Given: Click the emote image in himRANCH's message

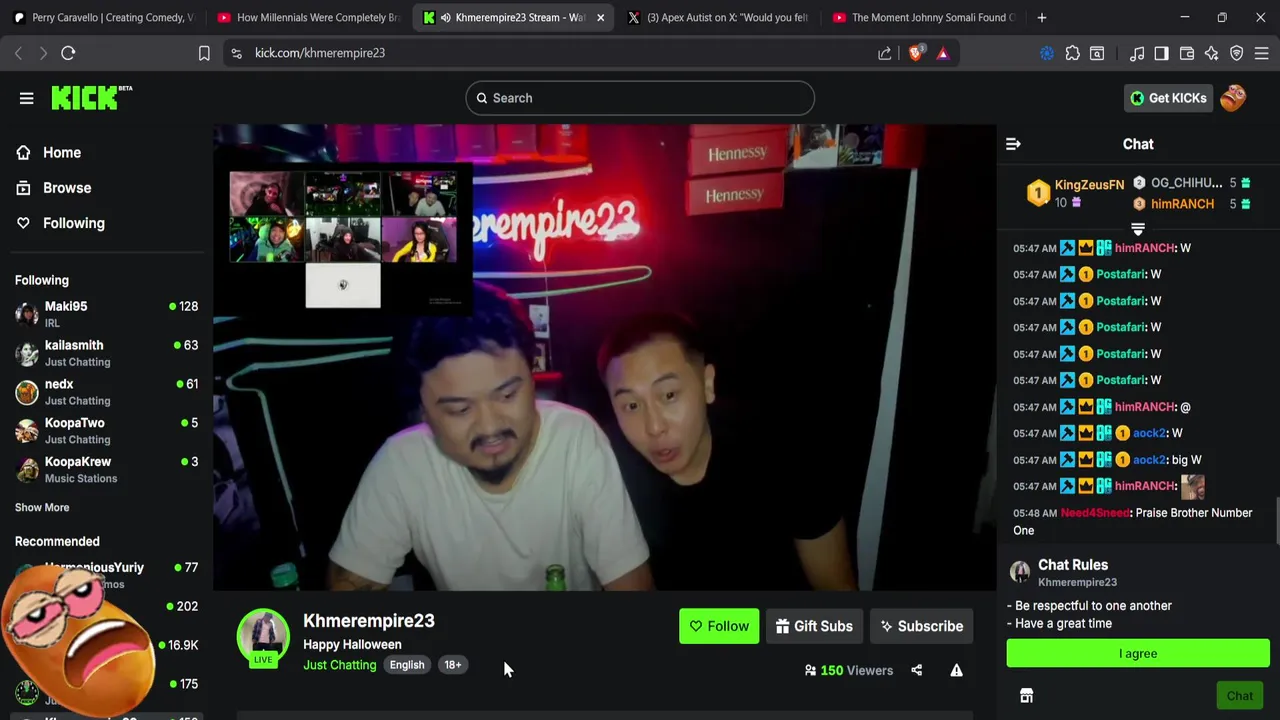Looking at the screenshot, I should coord(1192,486).
